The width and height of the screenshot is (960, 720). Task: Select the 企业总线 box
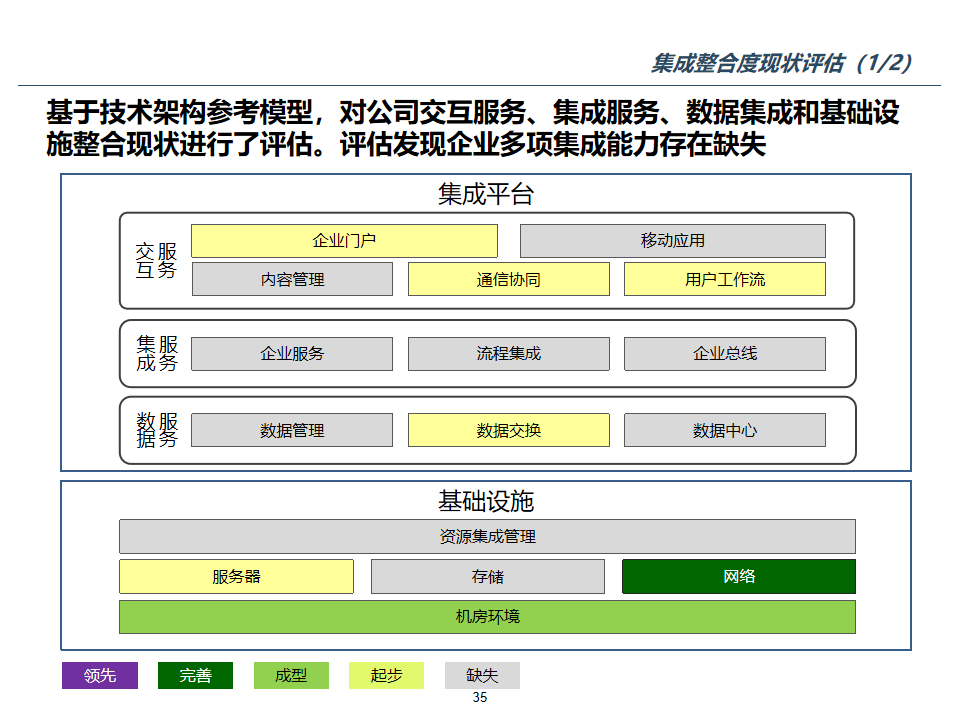click(725, 354)
